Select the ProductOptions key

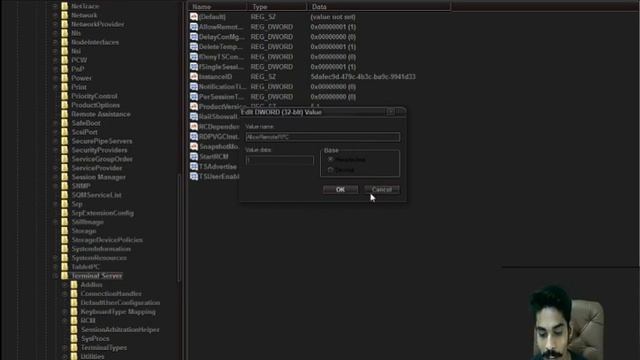[x=96, y=105]
